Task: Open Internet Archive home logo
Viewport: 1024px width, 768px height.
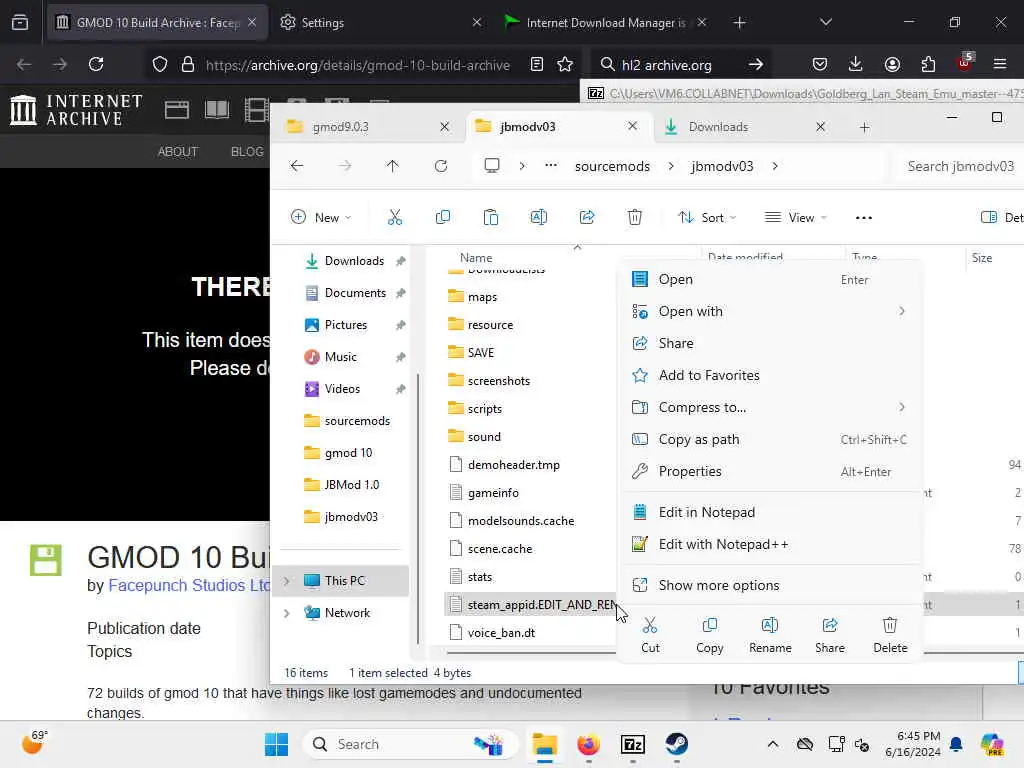Action: coord(76,109)
